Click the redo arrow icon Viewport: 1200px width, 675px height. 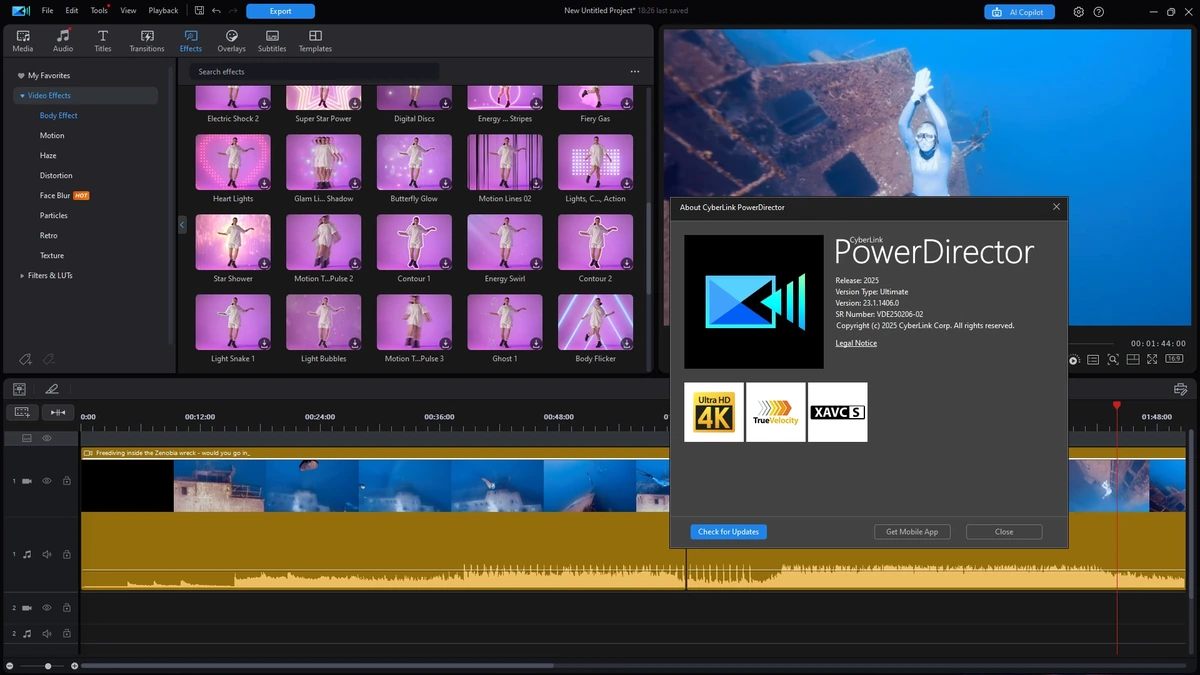point(232,11)
